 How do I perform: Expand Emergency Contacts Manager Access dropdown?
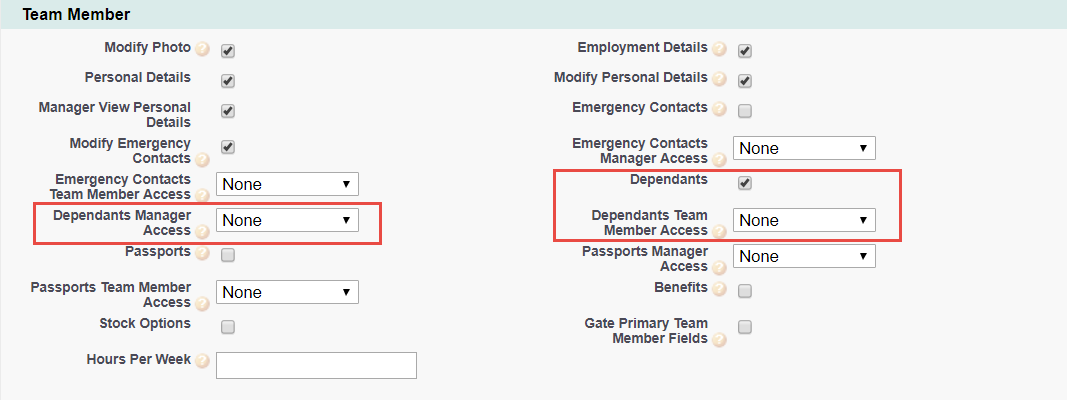(804, 148)
